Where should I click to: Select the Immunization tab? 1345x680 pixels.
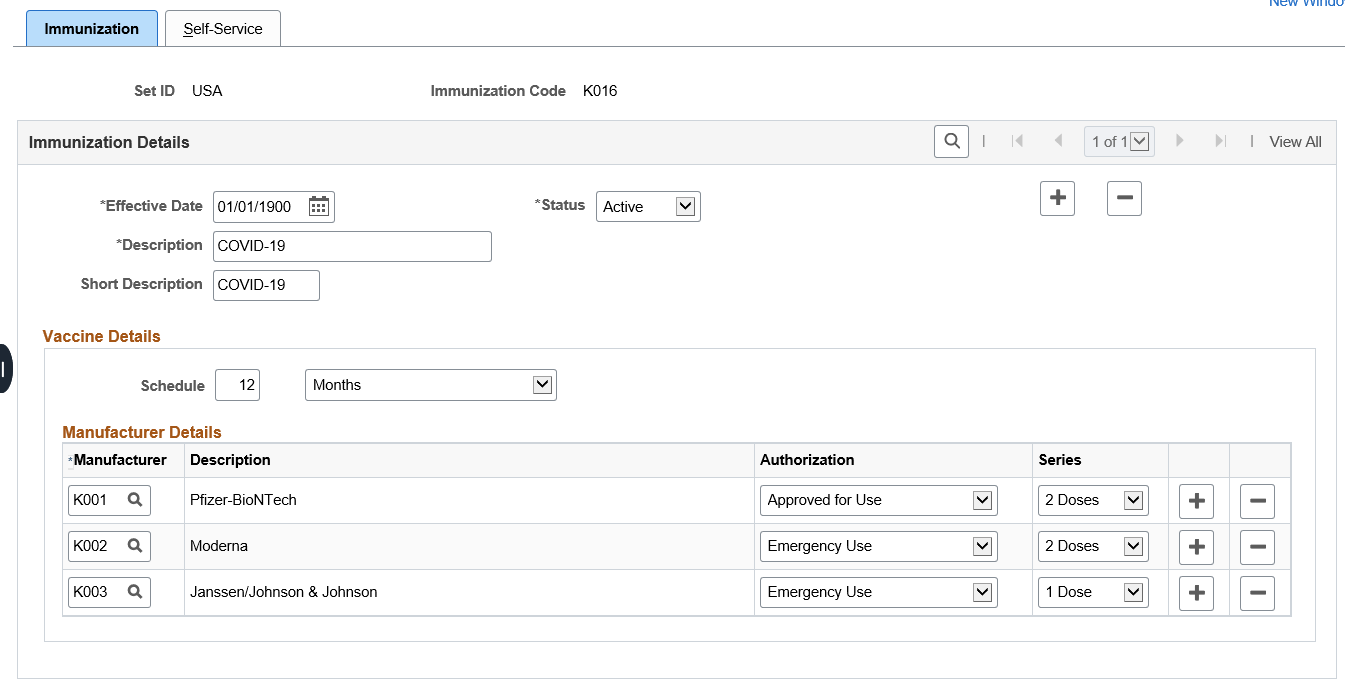92,29
